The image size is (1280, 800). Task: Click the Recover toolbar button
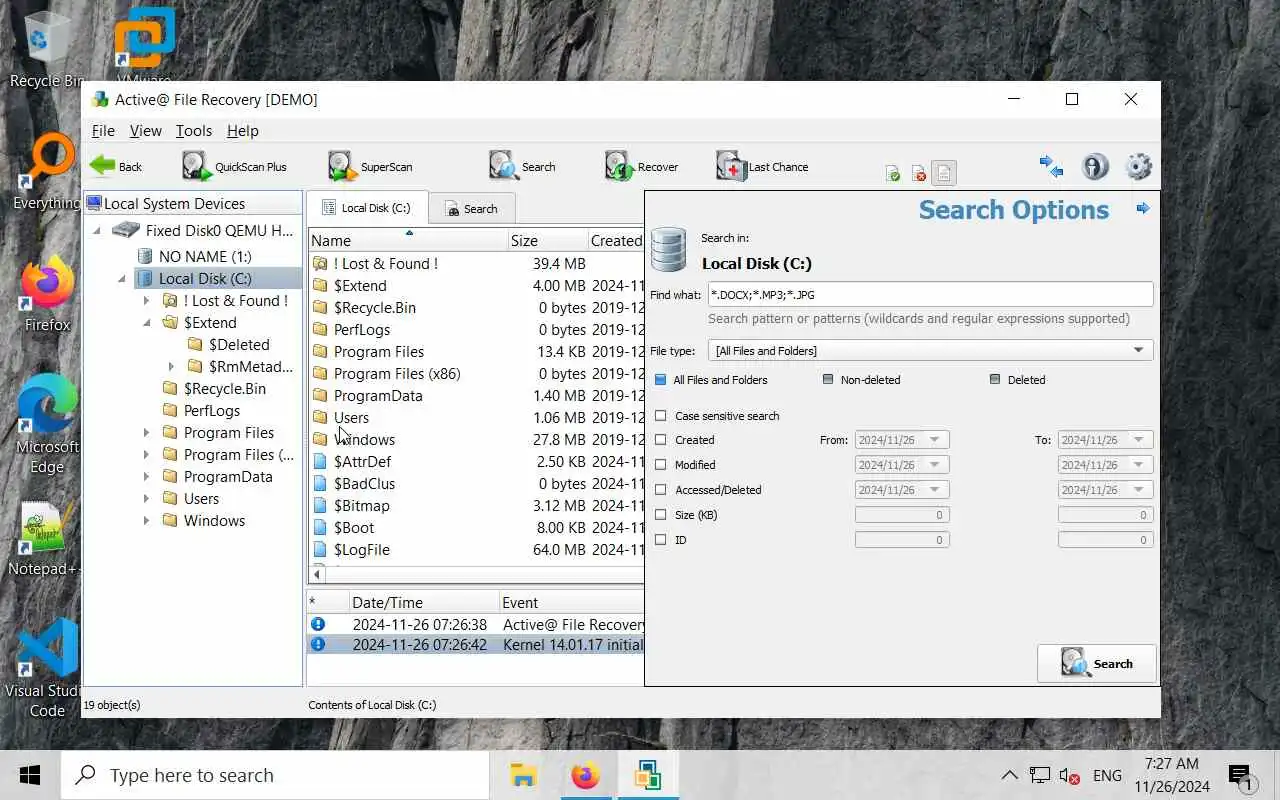(642, 166)
